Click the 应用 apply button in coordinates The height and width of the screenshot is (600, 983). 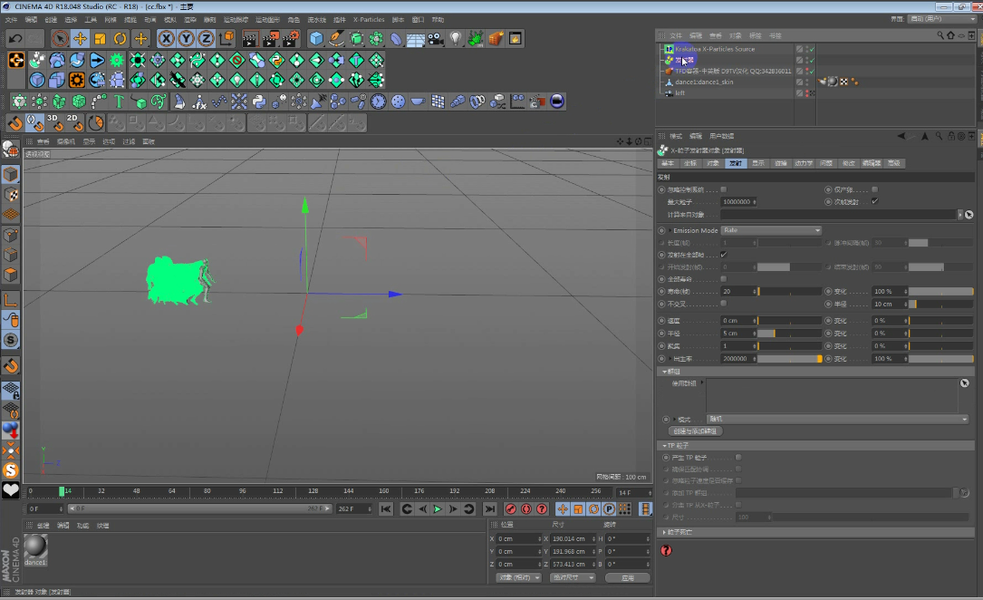click(x=628, y=577)
